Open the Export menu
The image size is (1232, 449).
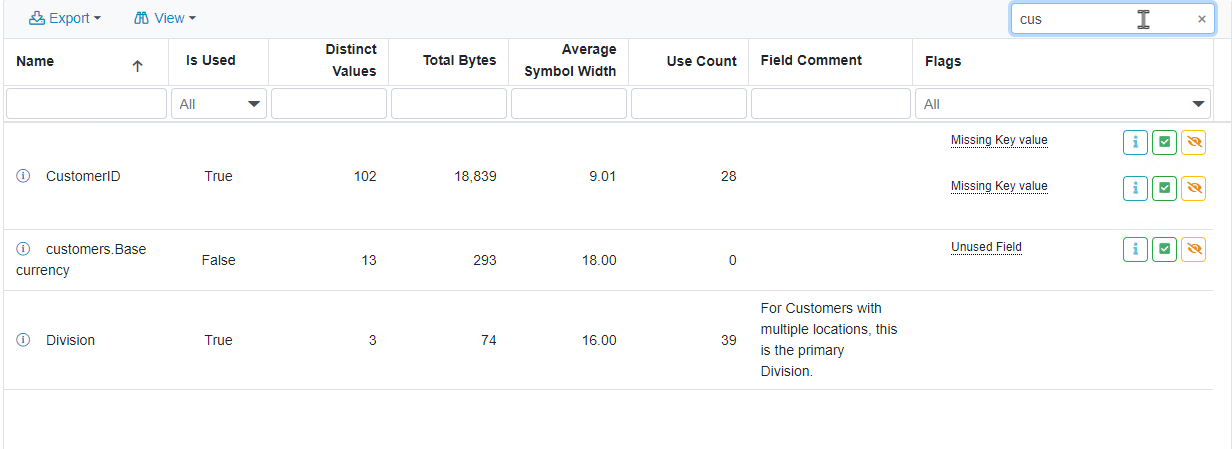(65, 18)
